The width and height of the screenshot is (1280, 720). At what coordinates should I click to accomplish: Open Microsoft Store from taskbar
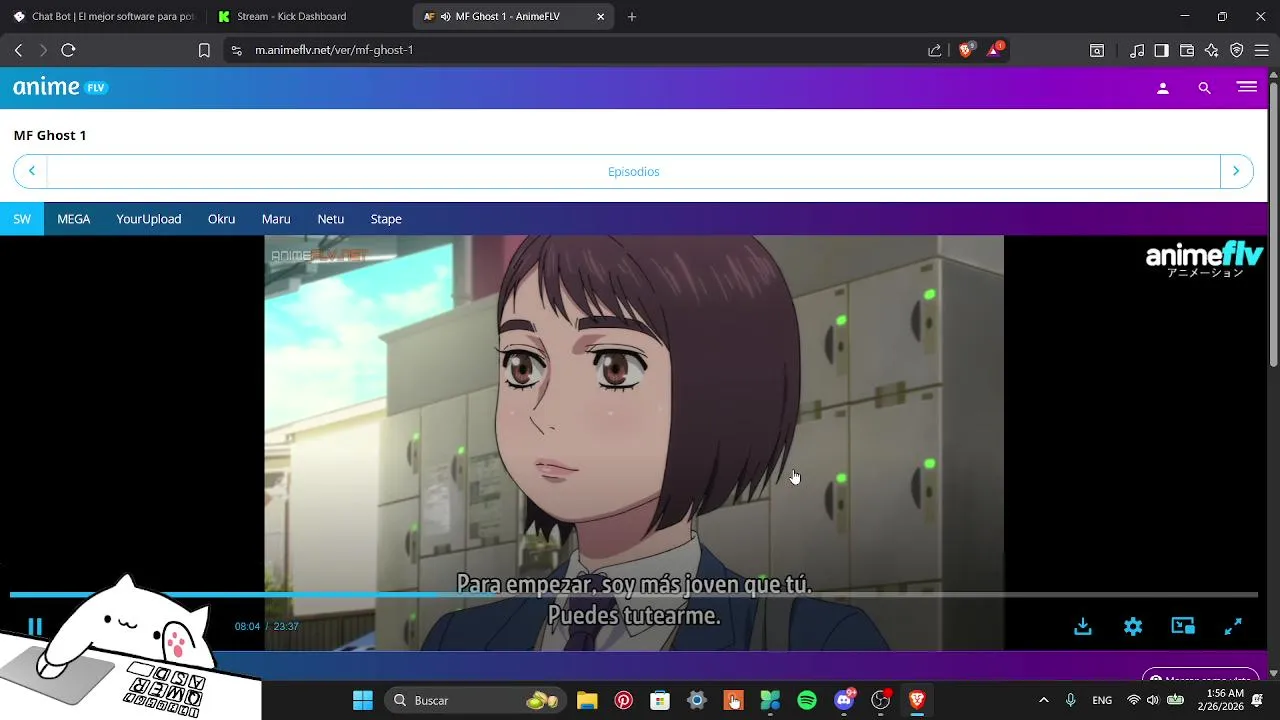click(660, 700)
